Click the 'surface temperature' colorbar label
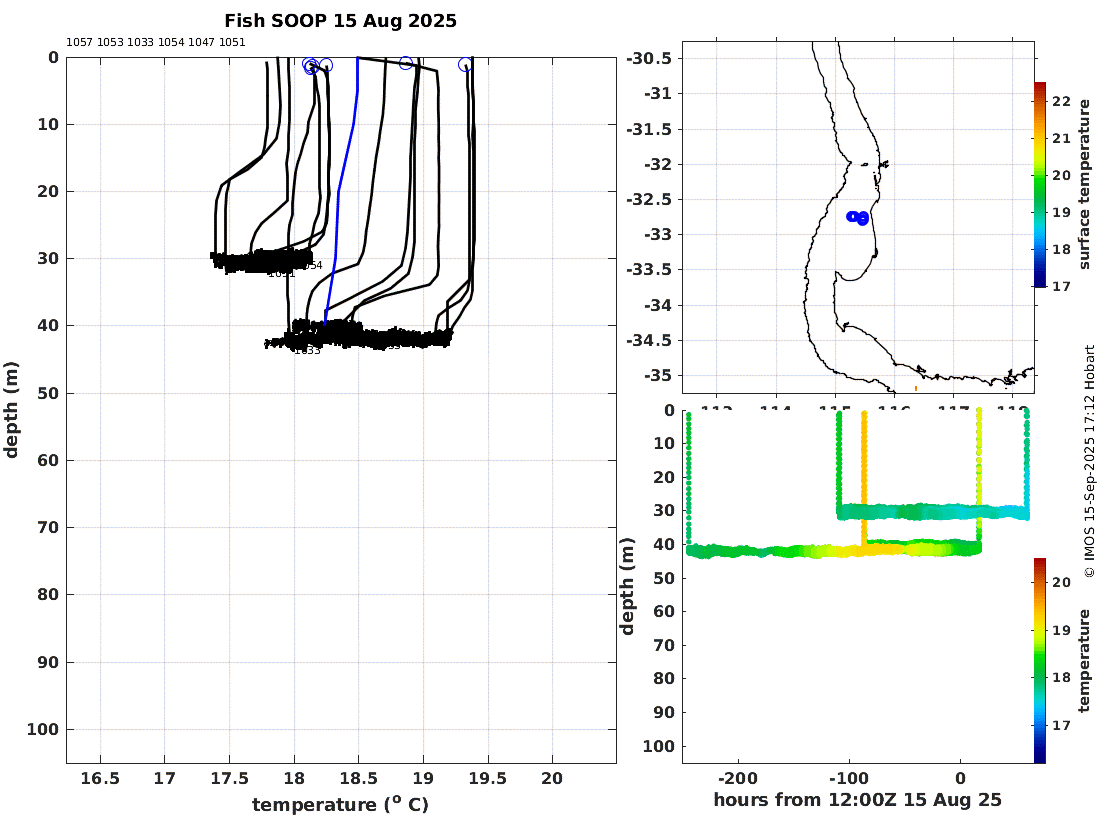Viewport: 1100px width, 820px height. [x=1085, y=184]
